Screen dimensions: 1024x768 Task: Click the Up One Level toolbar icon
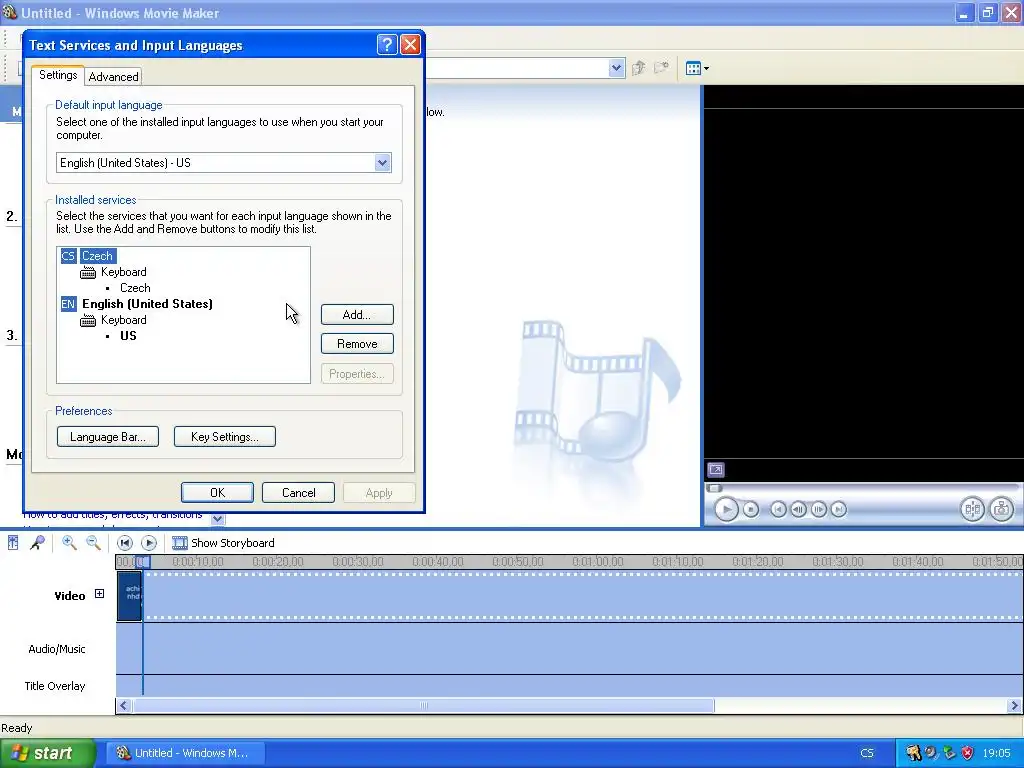coord(638,68)
